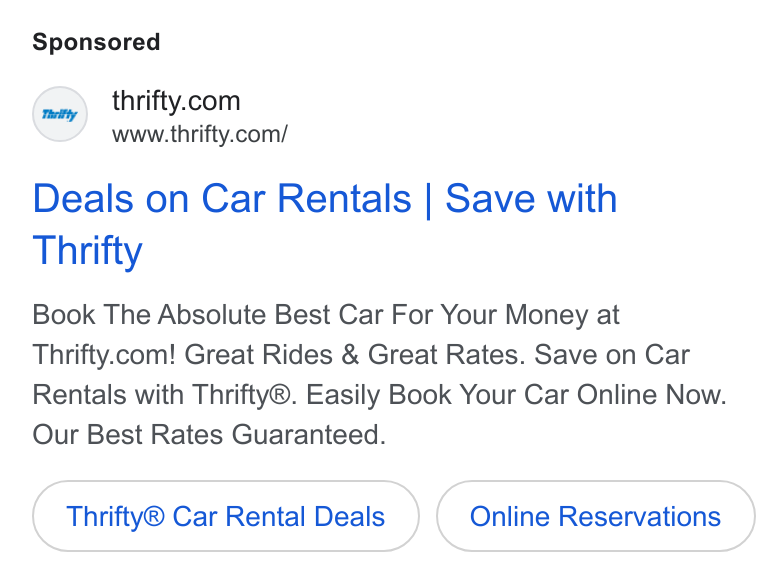The height and width of the screenshot is (584, 760).
Task: Click the www.thrifty.com/ display URL
Action: tap(200, 134)
